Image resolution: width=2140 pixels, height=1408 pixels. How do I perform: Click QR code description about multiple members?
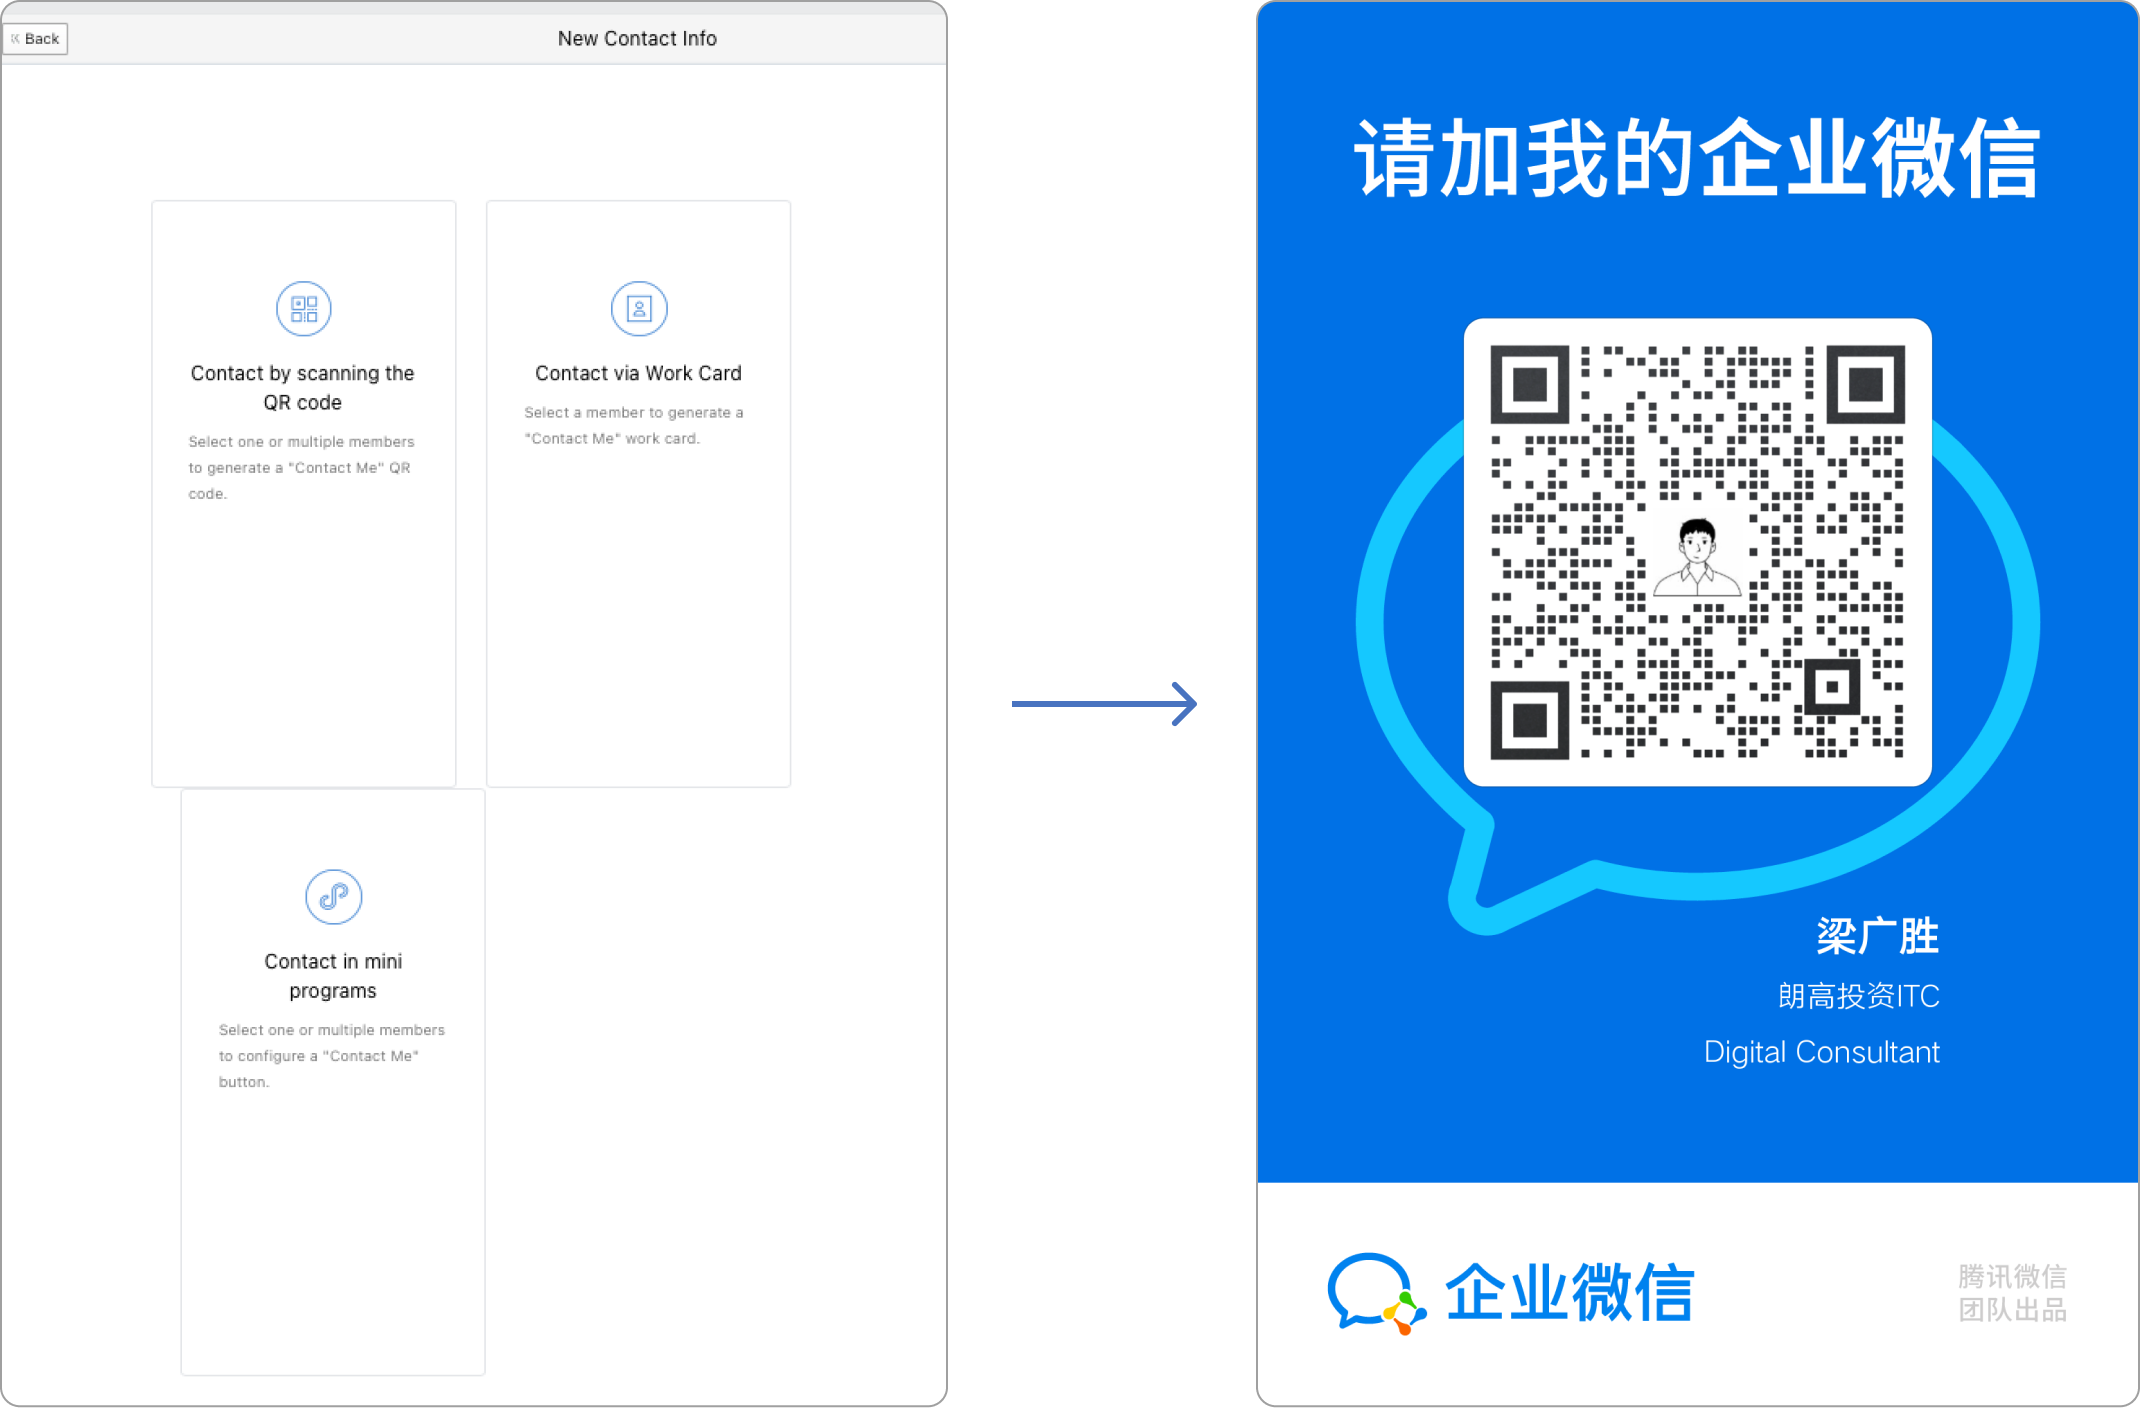click(302, 468)
